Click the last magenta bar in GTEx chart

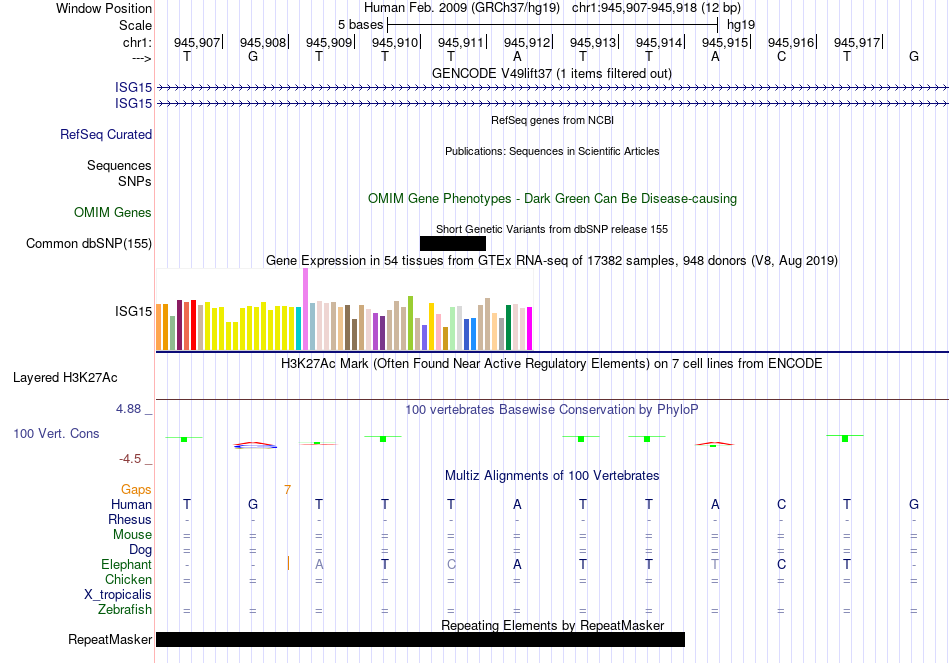(x=530, y=328)
